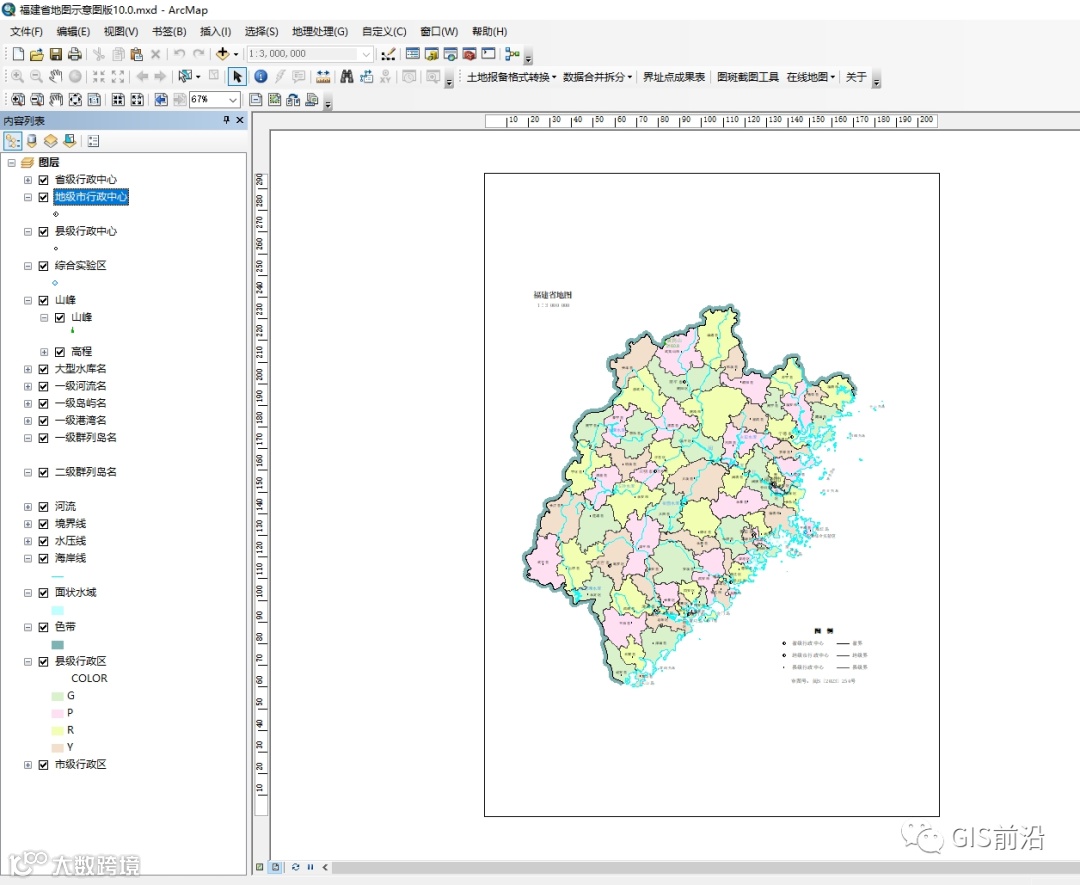The height and width of the screenshot is (885, 1080).
Task: Toggle visibility of 县级行政中心 layer
Action: point(43,231)
